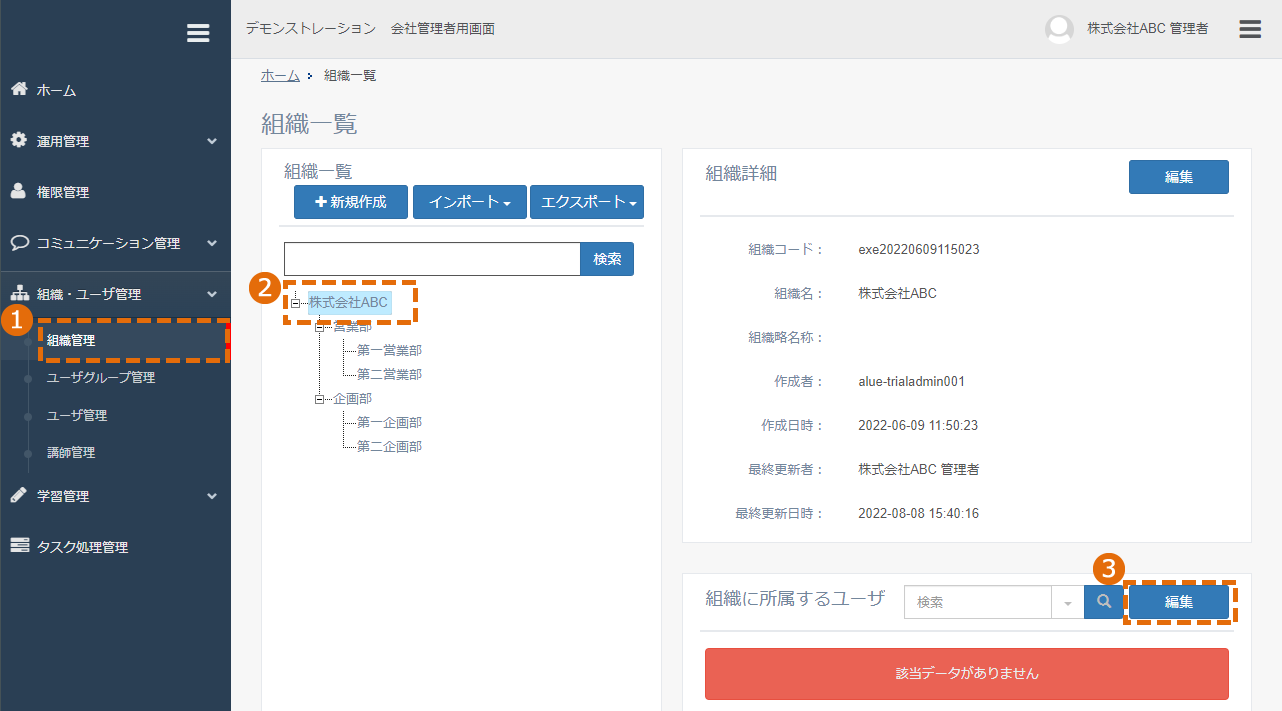This screenshot has height=711, width=1282.
Task: Select 第一営業部 in organization tree
Action: click(389, 350)
